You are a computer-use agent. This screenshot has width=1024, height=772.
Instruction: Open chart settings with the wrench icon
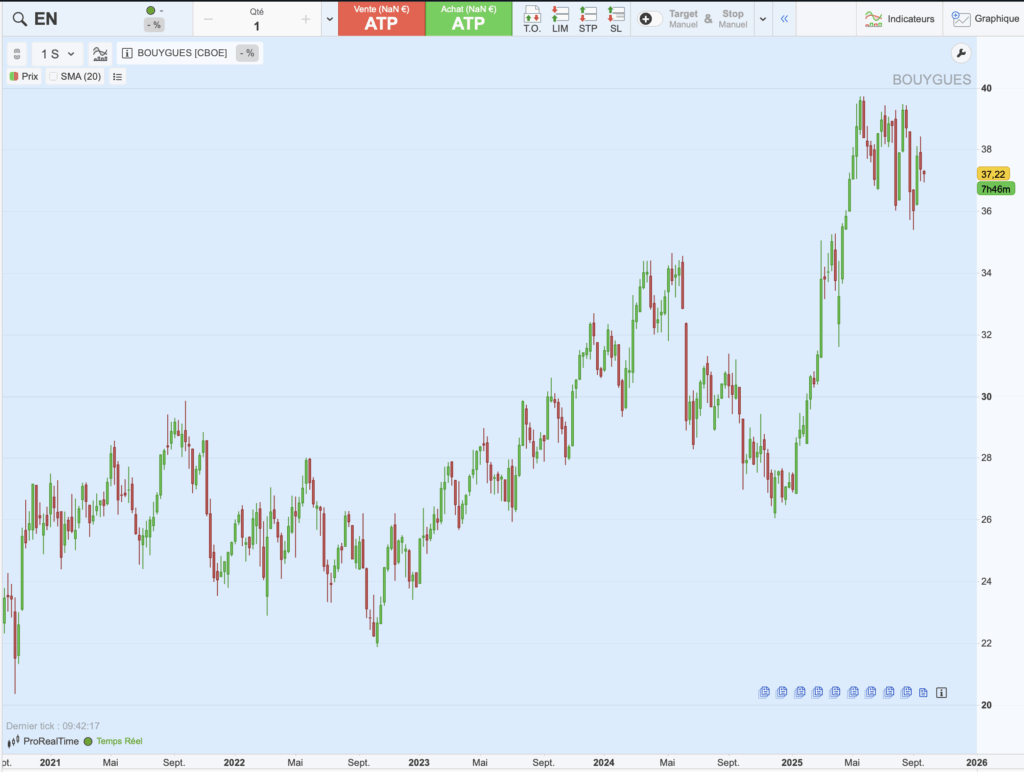pyautogui.click(x=961, y=53)
